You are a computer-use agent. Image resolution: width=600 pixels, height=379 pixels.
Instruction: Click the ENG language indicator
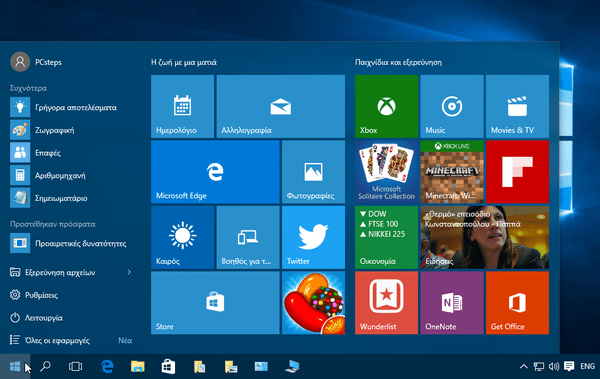[587, 366]
